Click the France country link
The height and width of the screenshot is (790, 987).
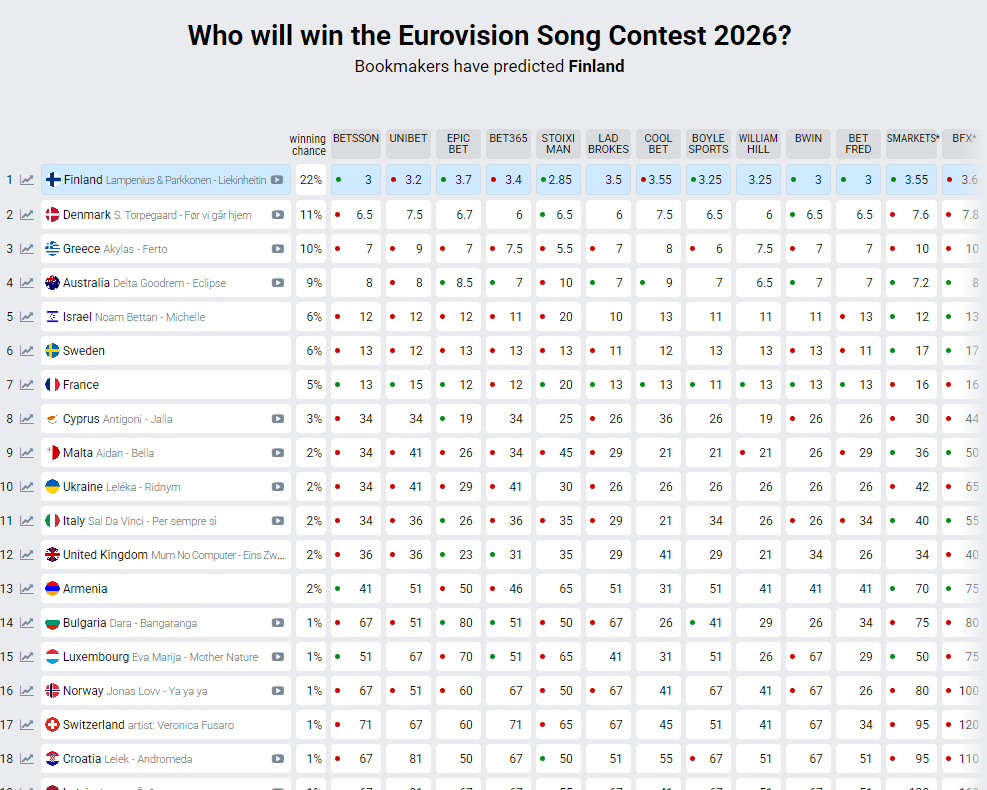(x=81, y=385)
